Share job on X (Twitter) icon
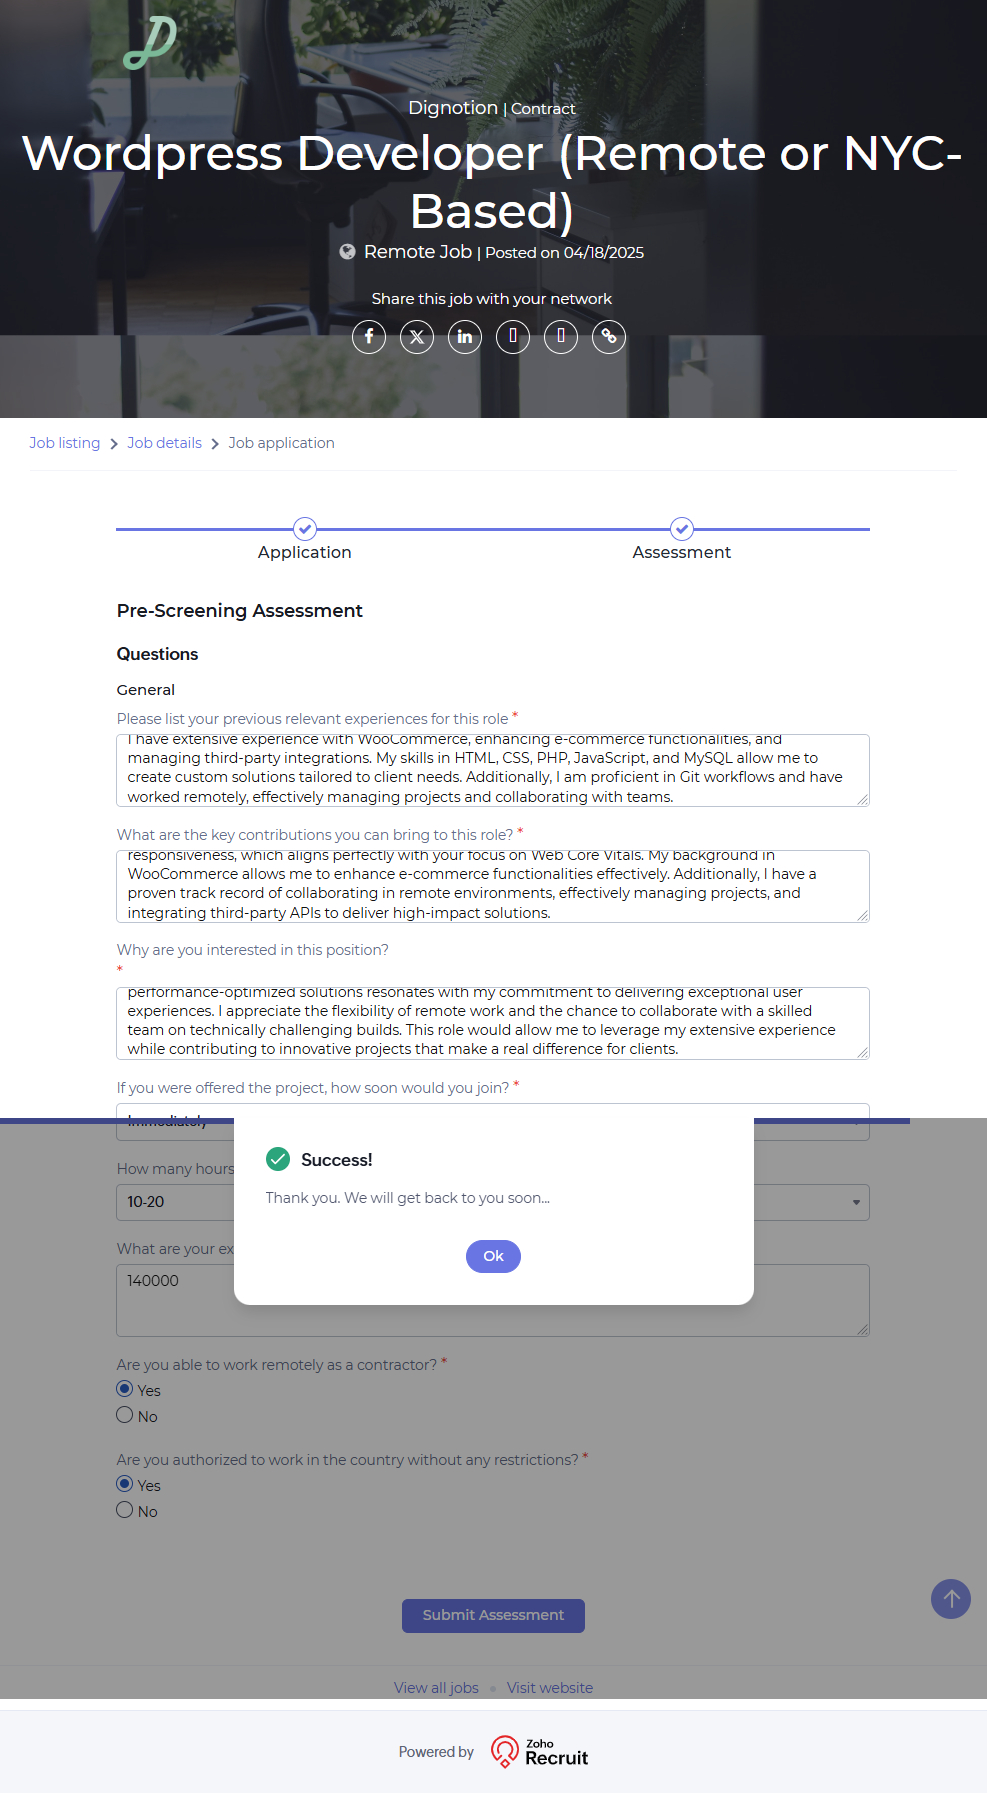This screenshot has width=987, height=1793. [x=417, y=337]
